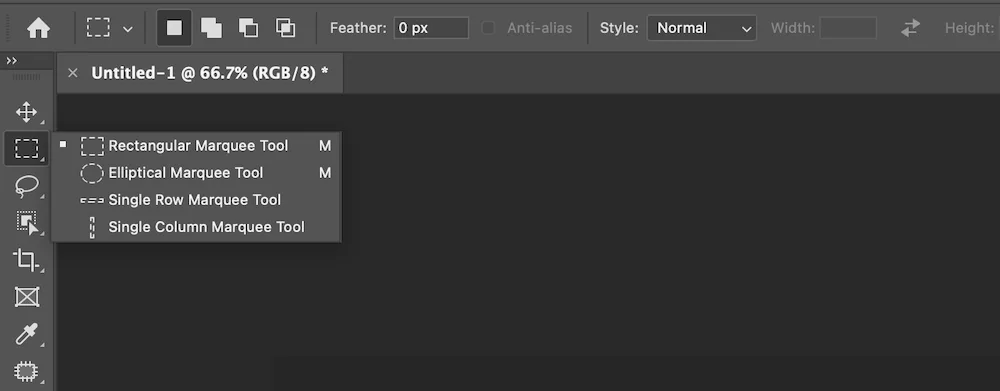Choose Subtract from selection mode
The height and width of the screenshot is (391, 1000).
(x=248, y=28)
